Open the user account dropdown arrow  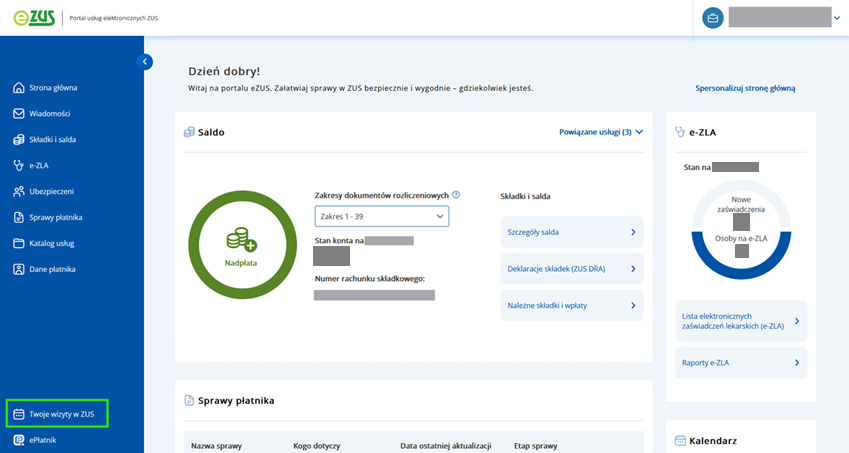coord(837,18)
